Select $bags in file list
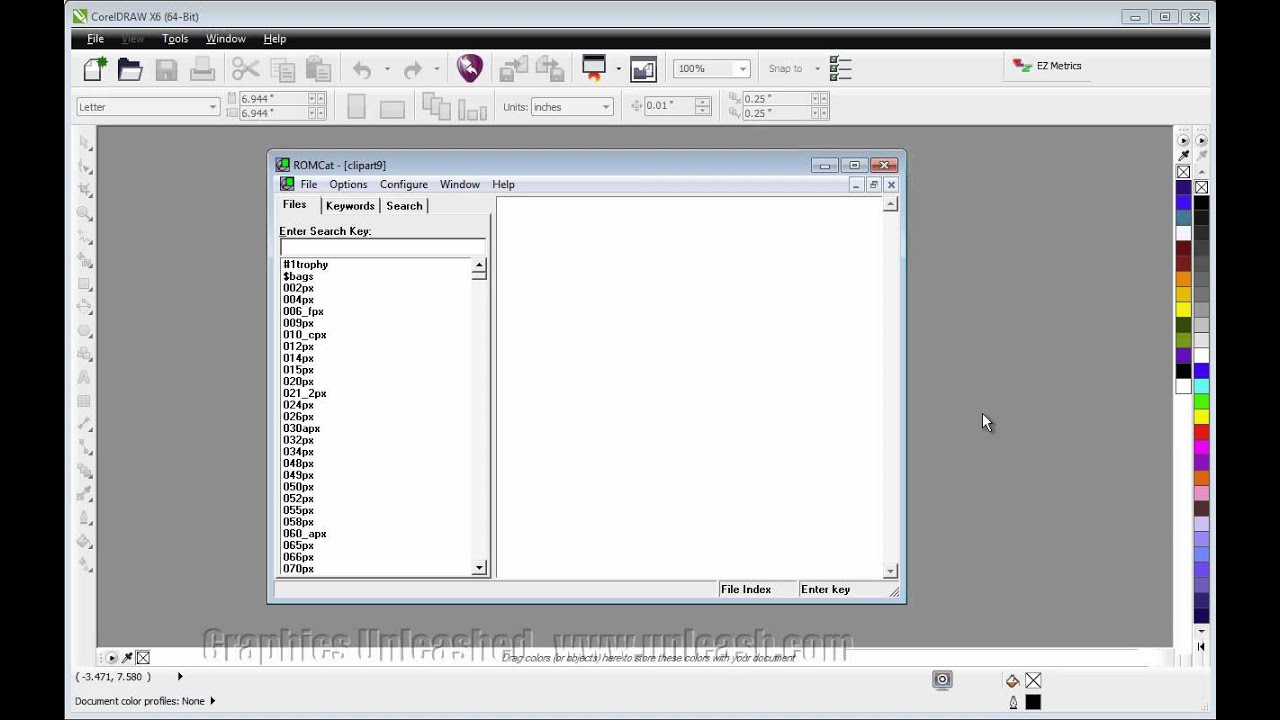 point(298,277)
